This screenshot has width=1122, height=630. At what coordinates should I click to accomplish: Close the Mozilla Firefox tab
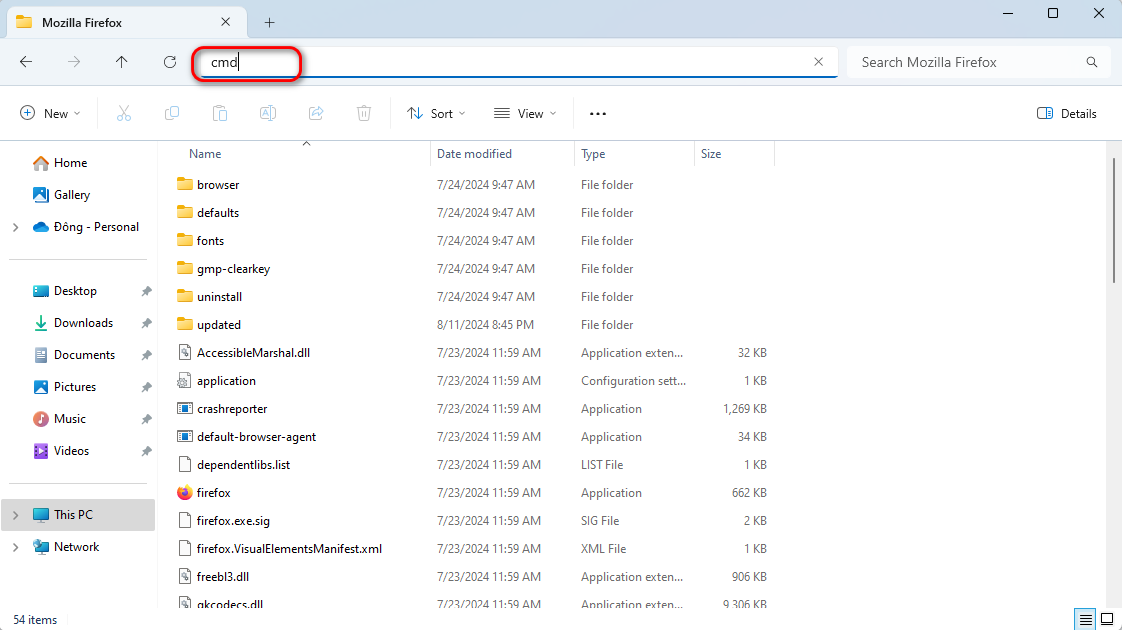point(225,22)
